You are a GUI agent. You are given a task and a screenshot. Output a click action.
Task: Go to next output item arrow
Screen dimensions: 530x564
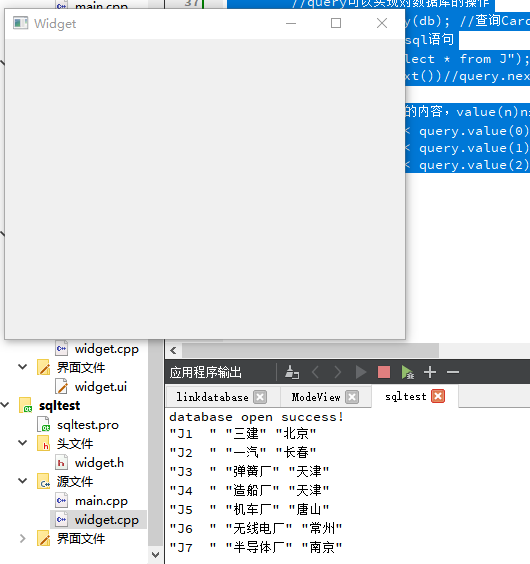click(x=338, y=372)
